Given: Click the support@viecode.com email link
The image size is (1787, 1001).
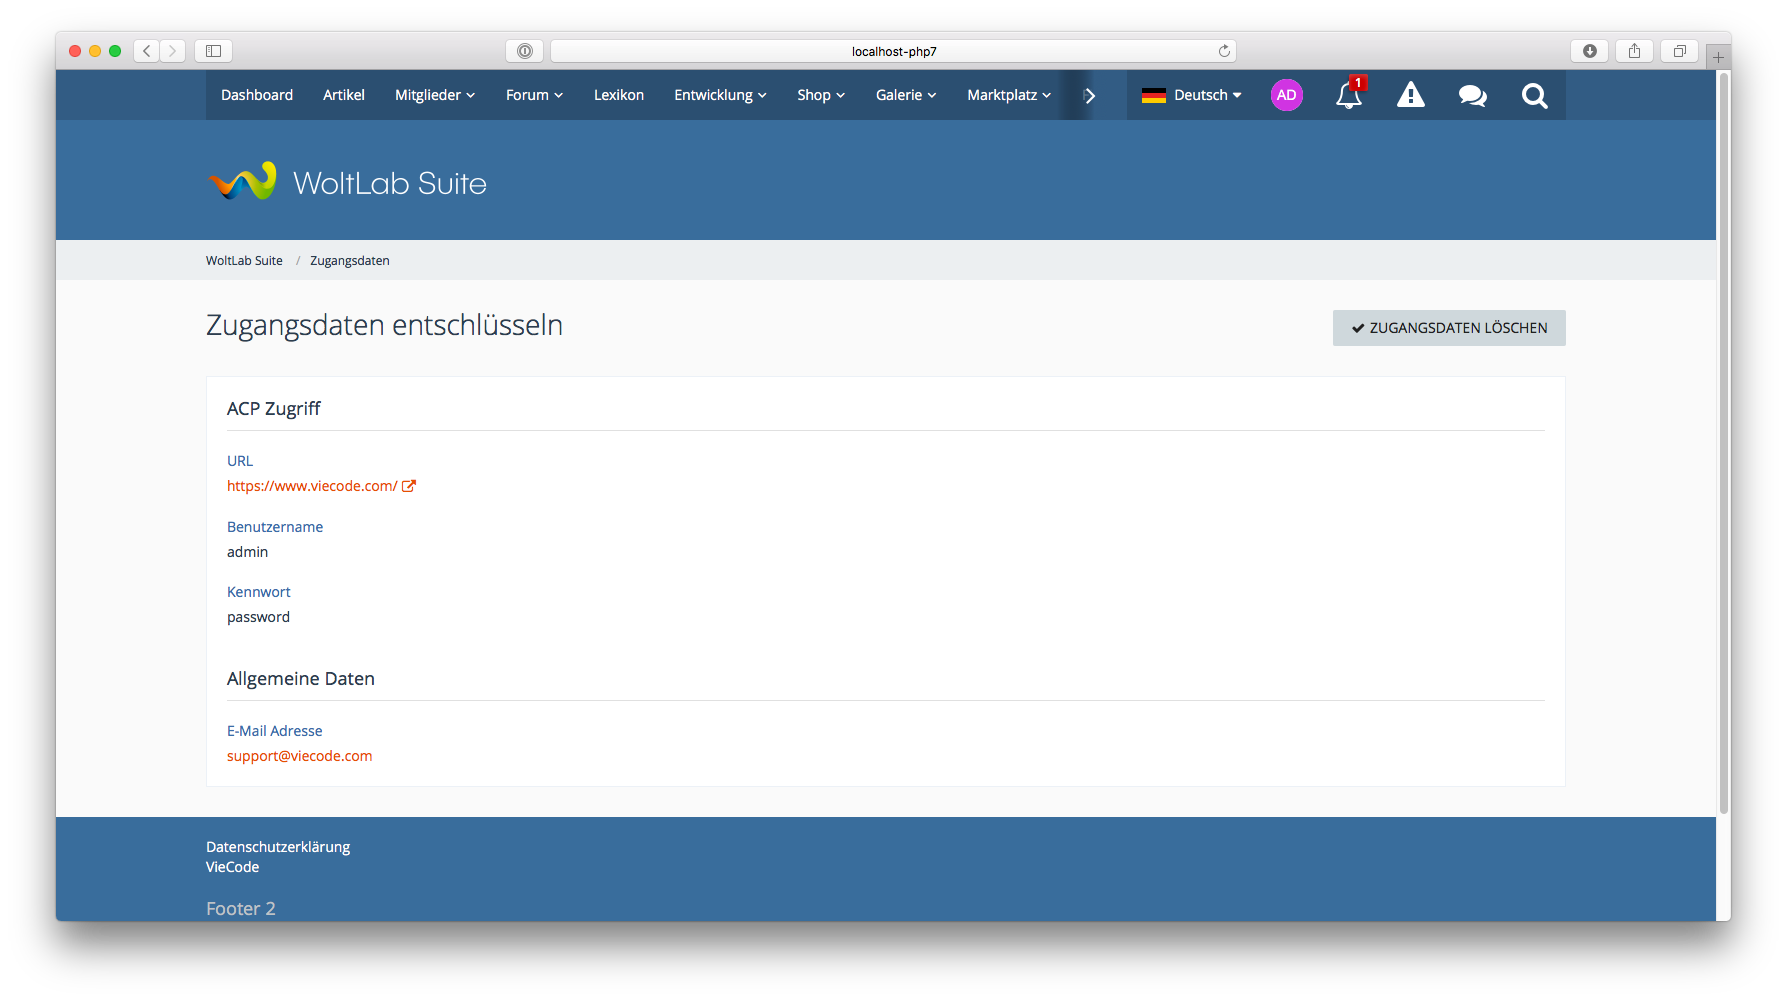Looking at the screenshot, I should pyautogui.click(x=299, y=756).
